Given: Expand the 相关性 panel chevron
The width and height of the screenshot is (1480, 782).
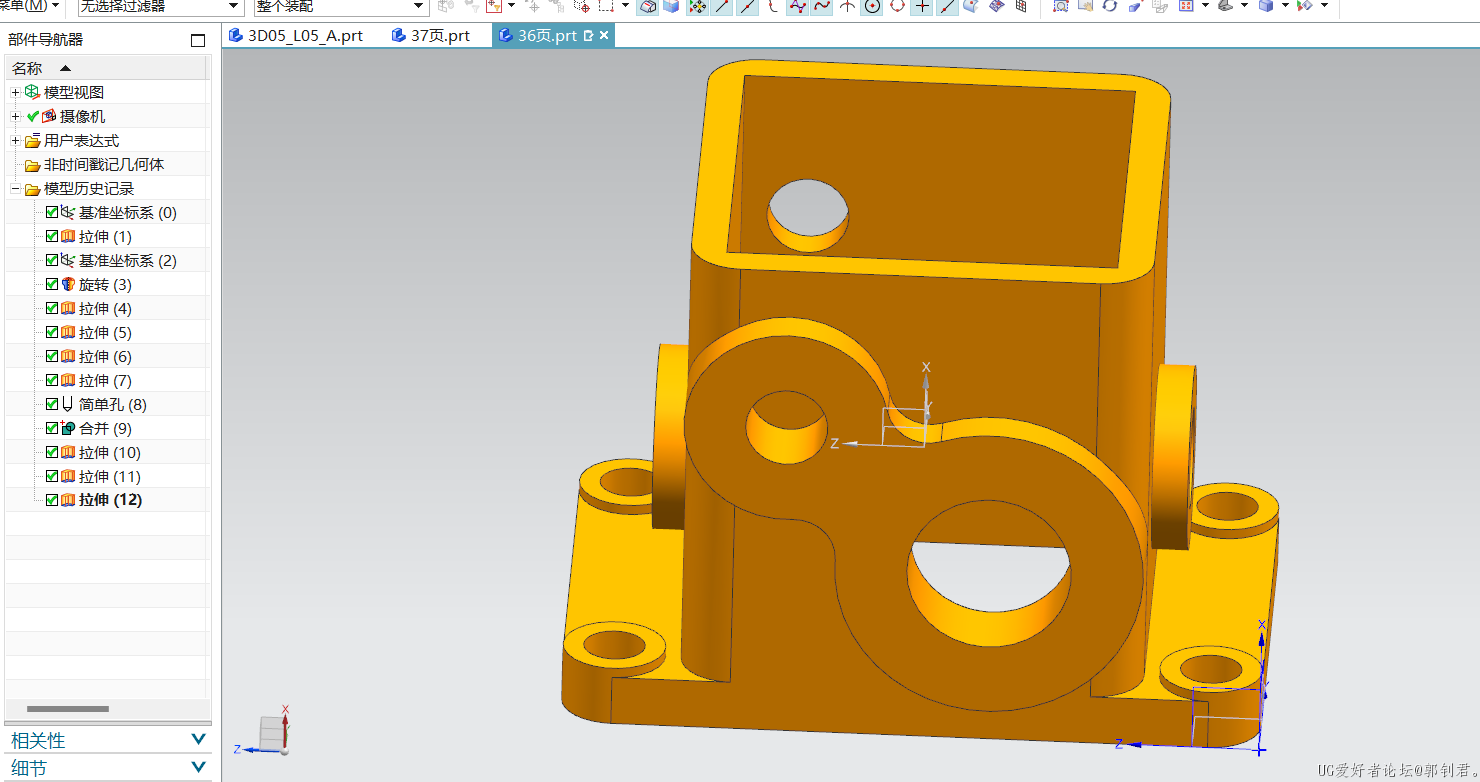Looking at the screenshot, I should 198,740.
